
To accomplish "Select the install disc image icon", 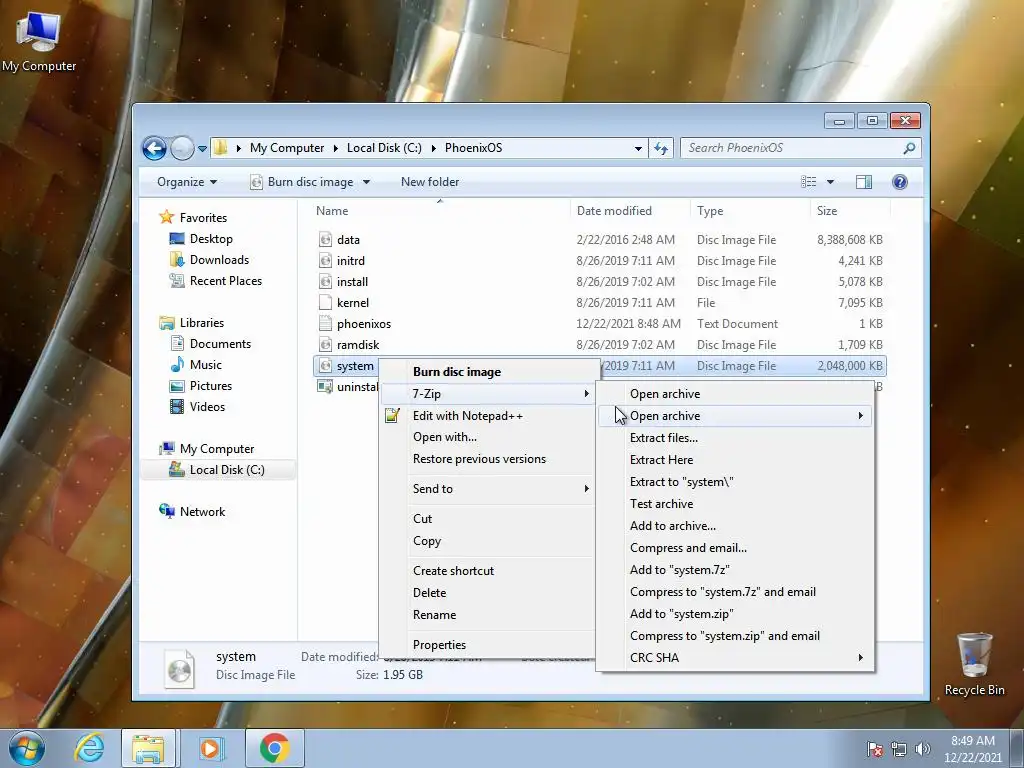I will 325,281.
